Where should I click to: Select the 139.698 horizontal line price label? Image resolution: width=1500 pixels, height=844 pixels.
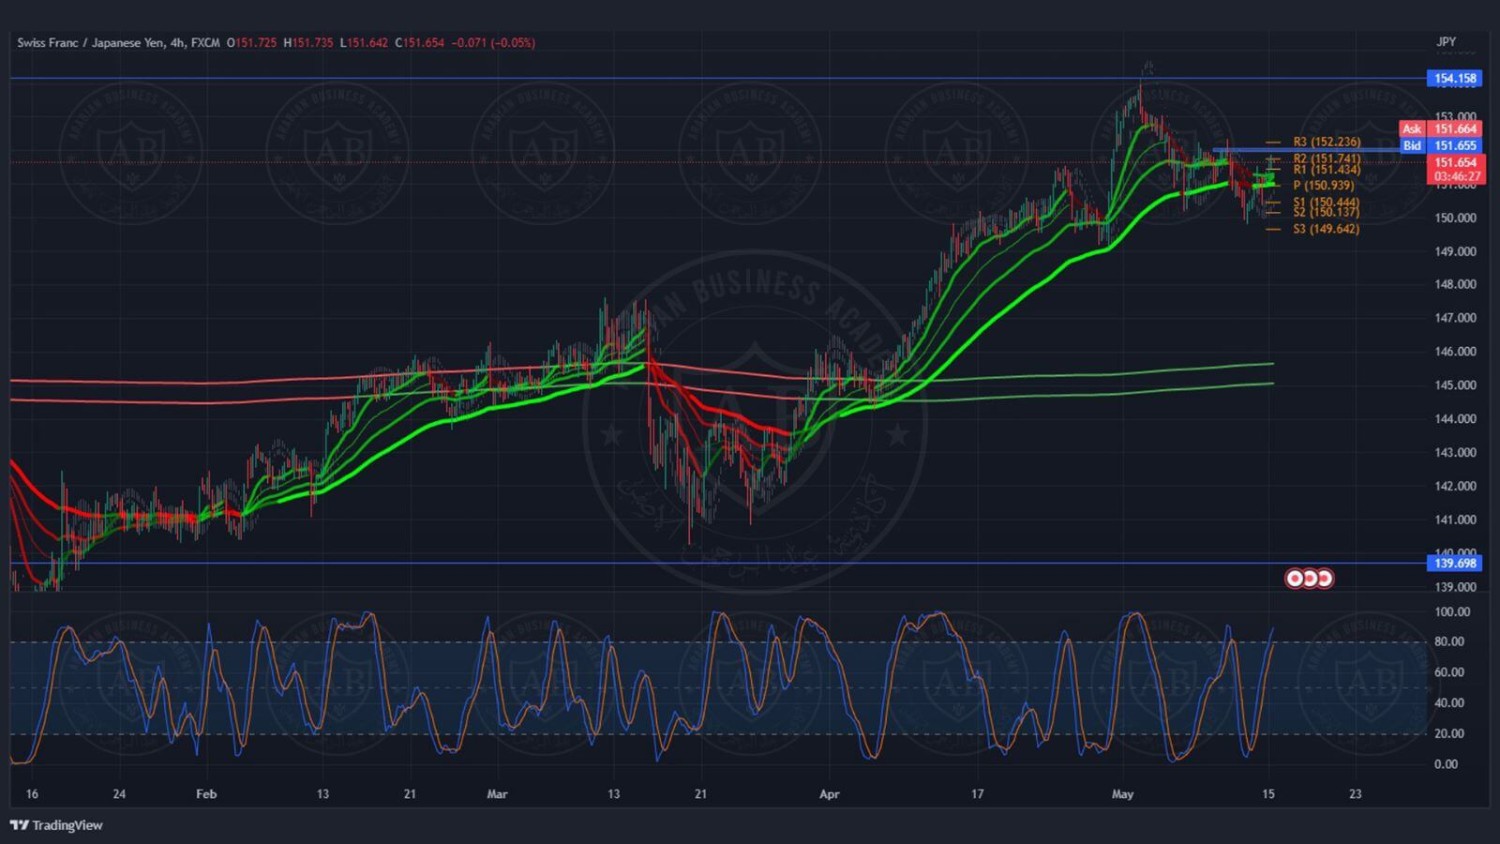coord(1455,563)
